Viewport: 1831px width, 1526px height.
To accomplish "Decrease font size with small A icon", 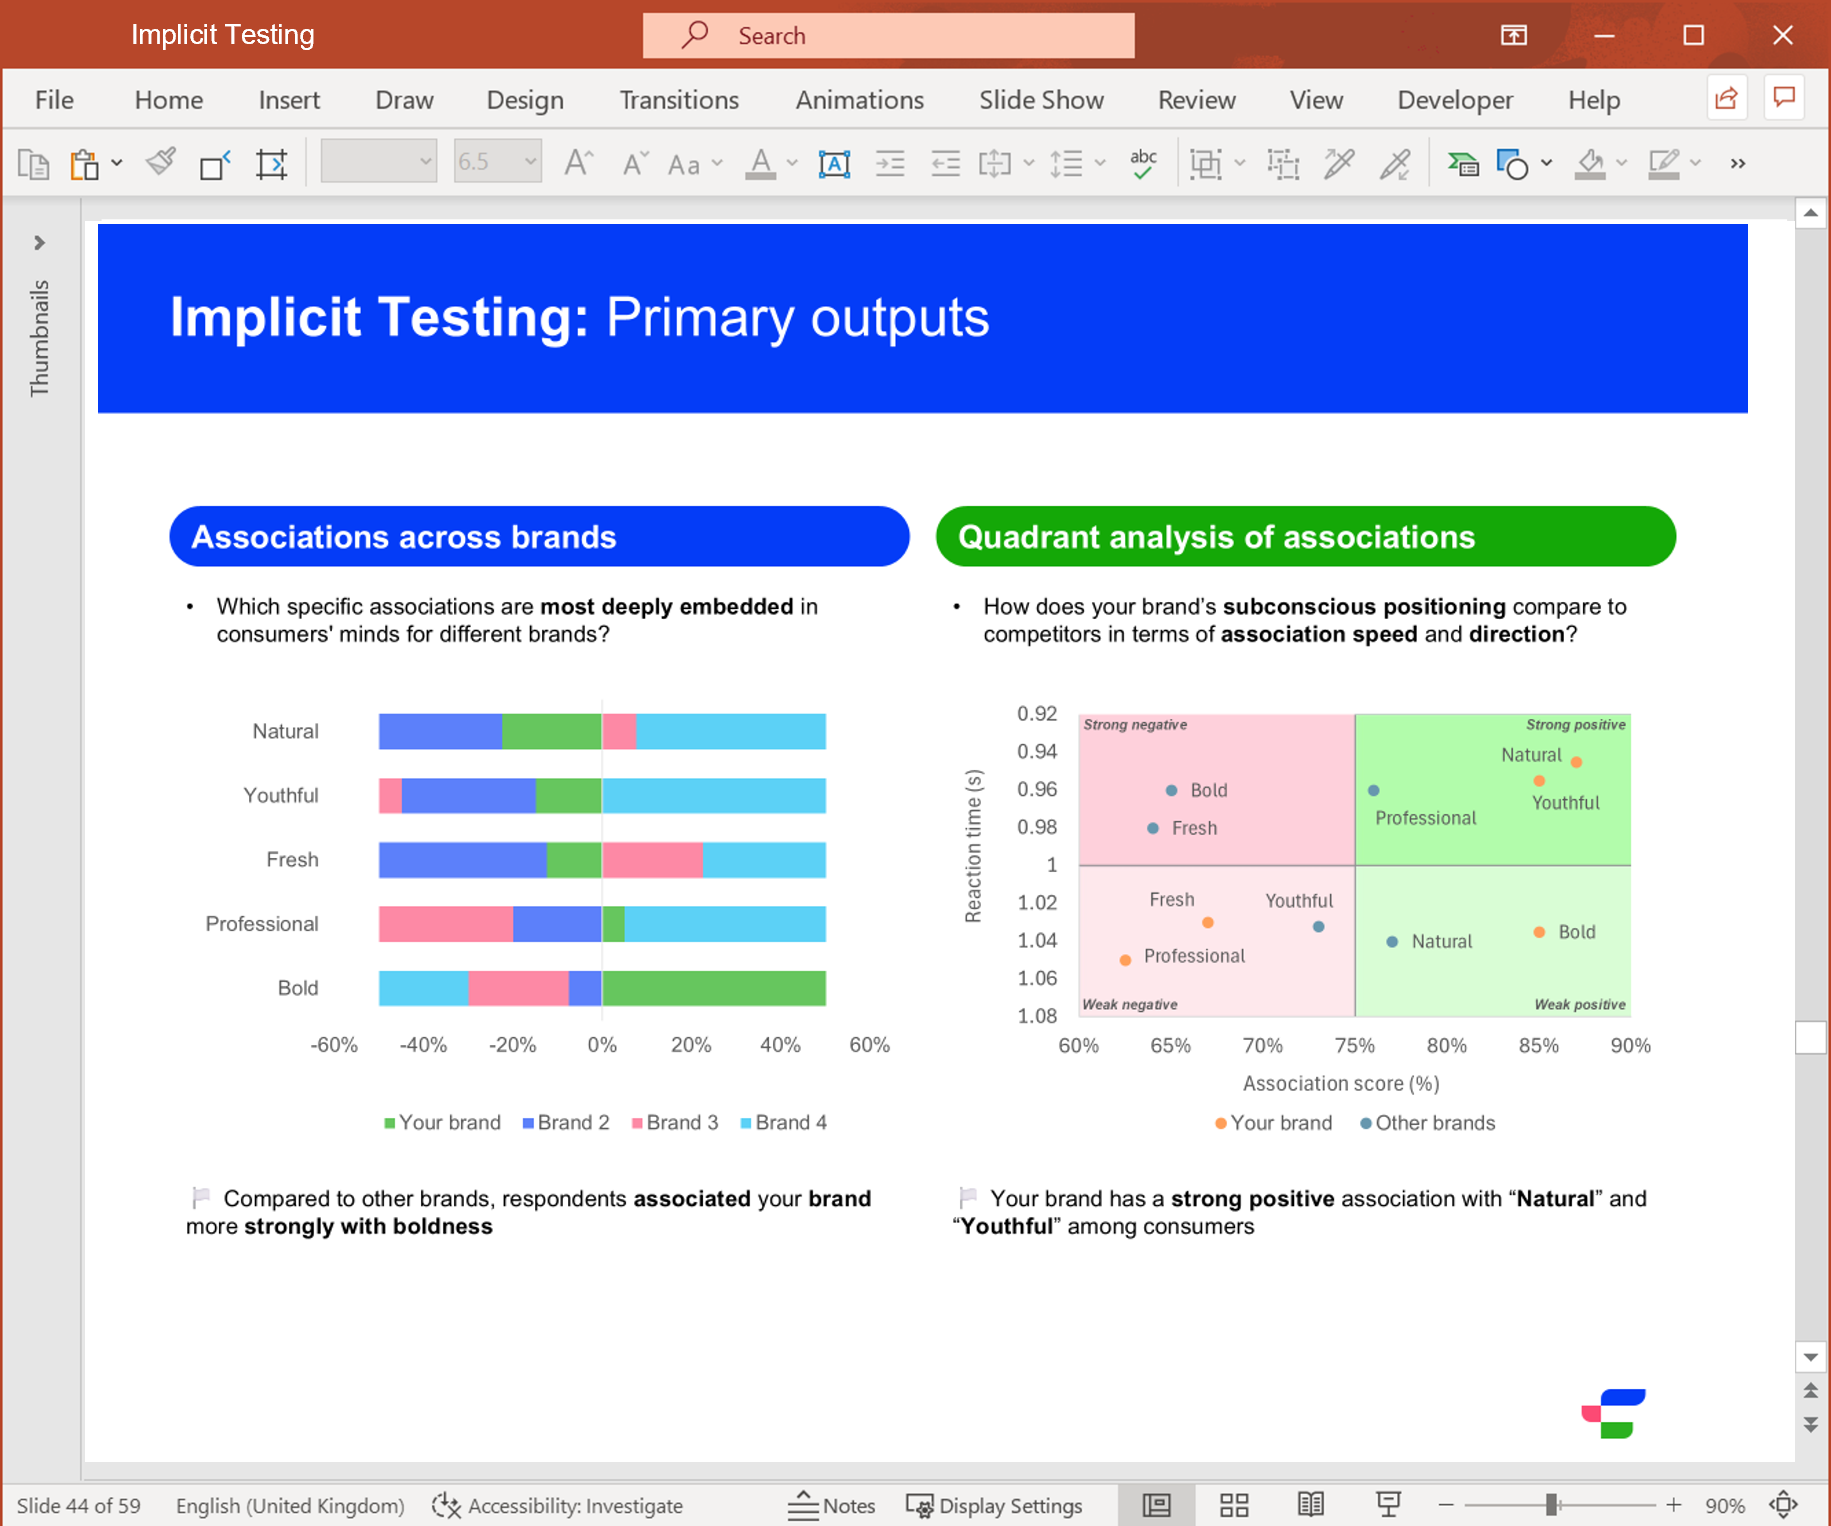I will (634, 163).
